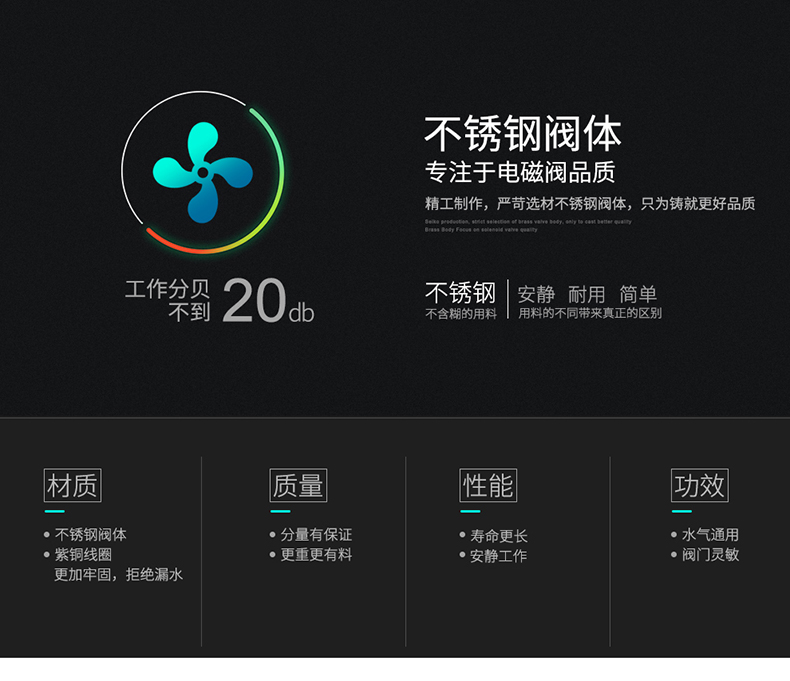790x681 pixels.
Task: Switch to the 性能 boxed heading
Action: point(488,486)
